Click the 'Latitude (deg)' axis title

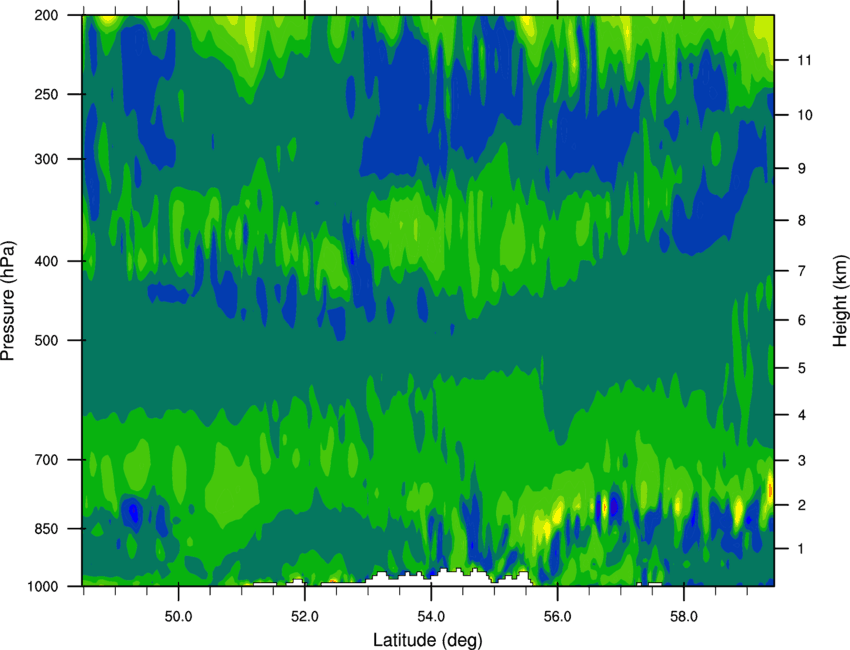click(427, 640)
